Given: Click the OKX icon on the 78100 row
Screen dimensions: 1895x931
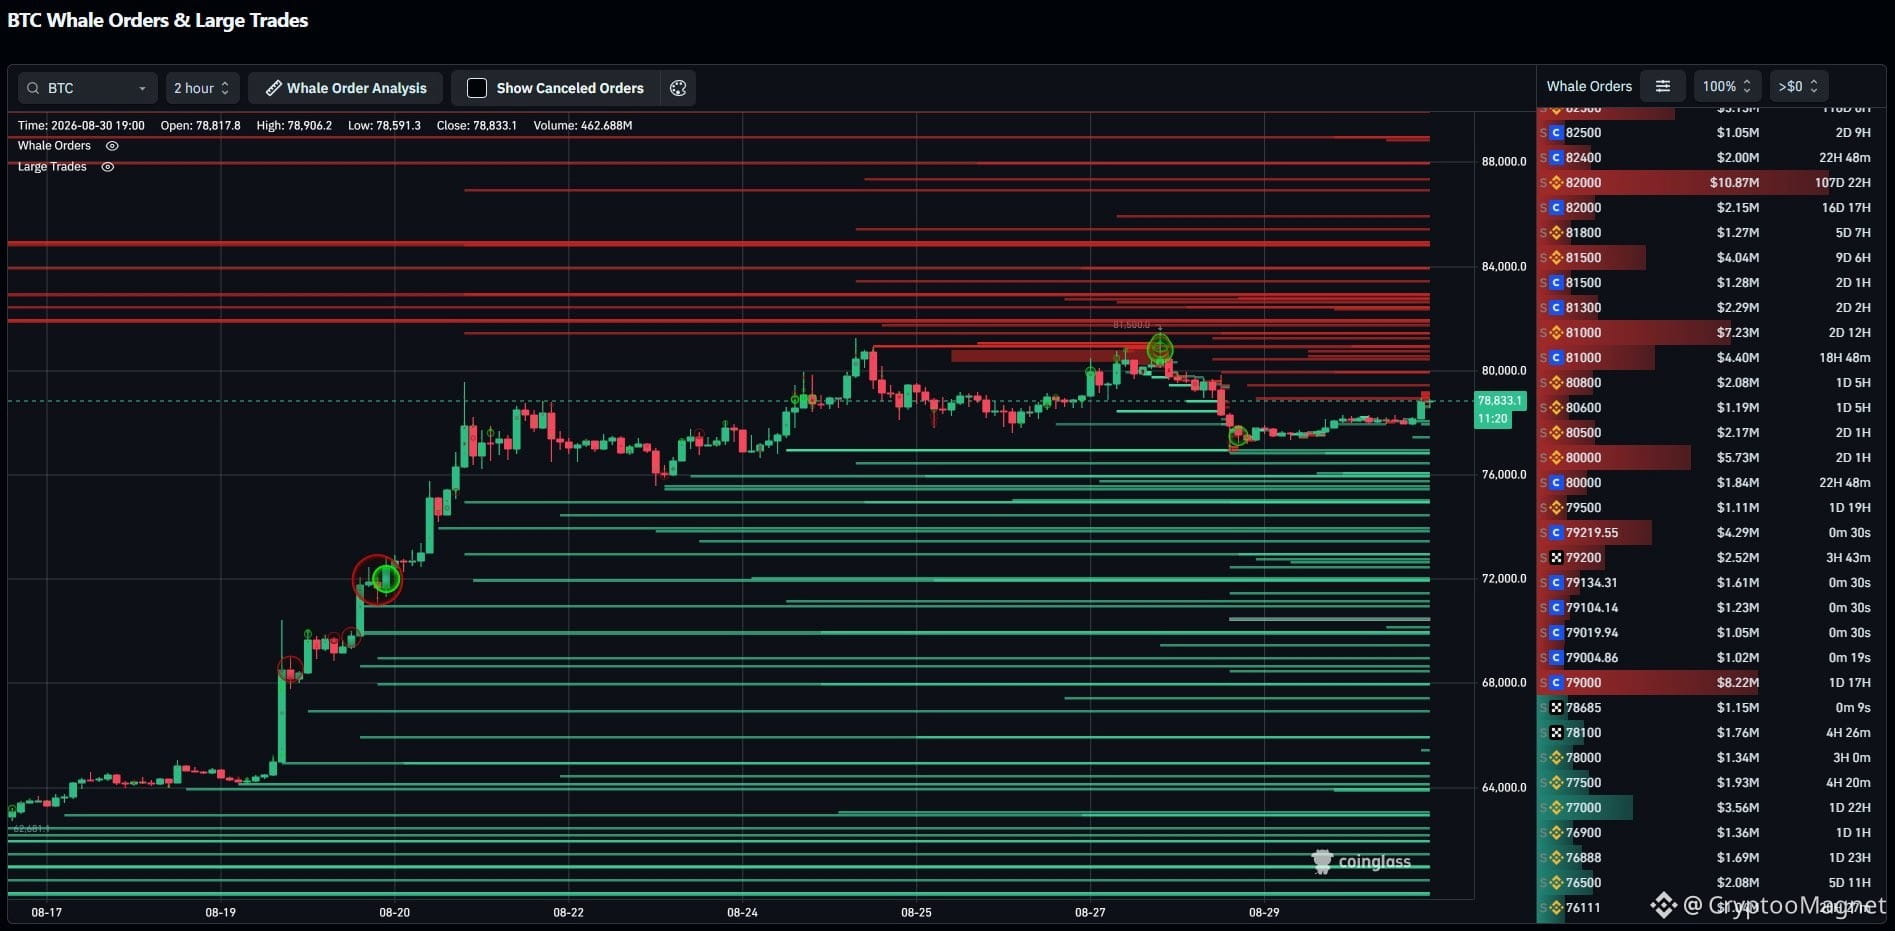Looking at the screenshot, I should click(1556, 733).
